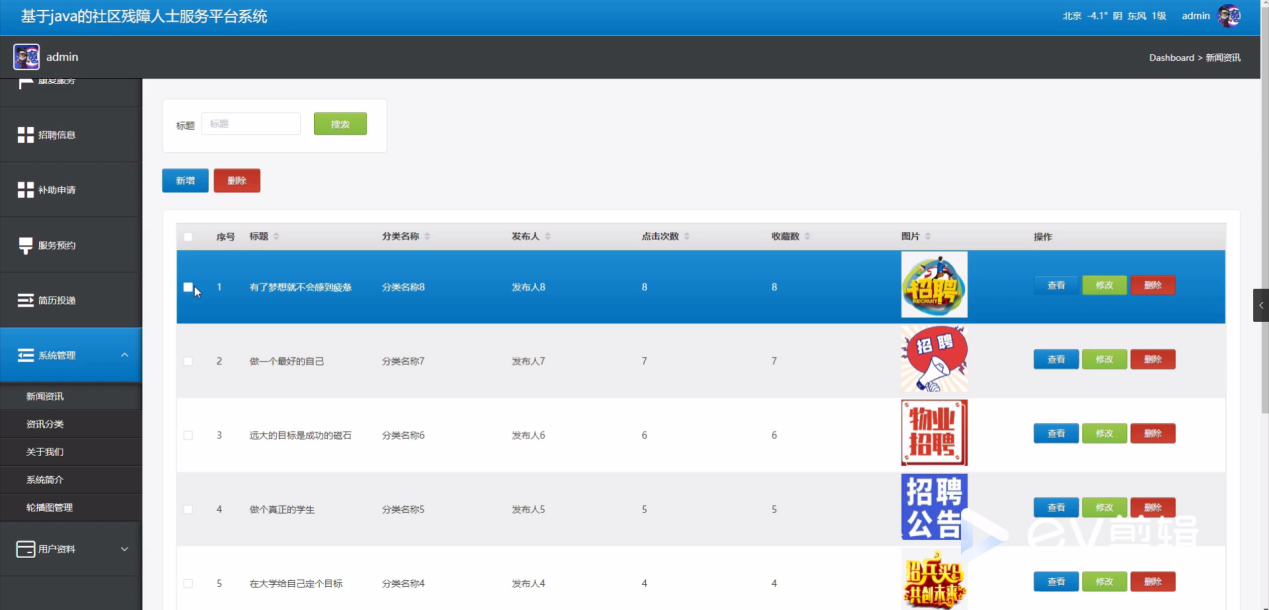The image size is (1269, 610).
Task: Click the title text 做一个最好的自己
Action: 287,361
